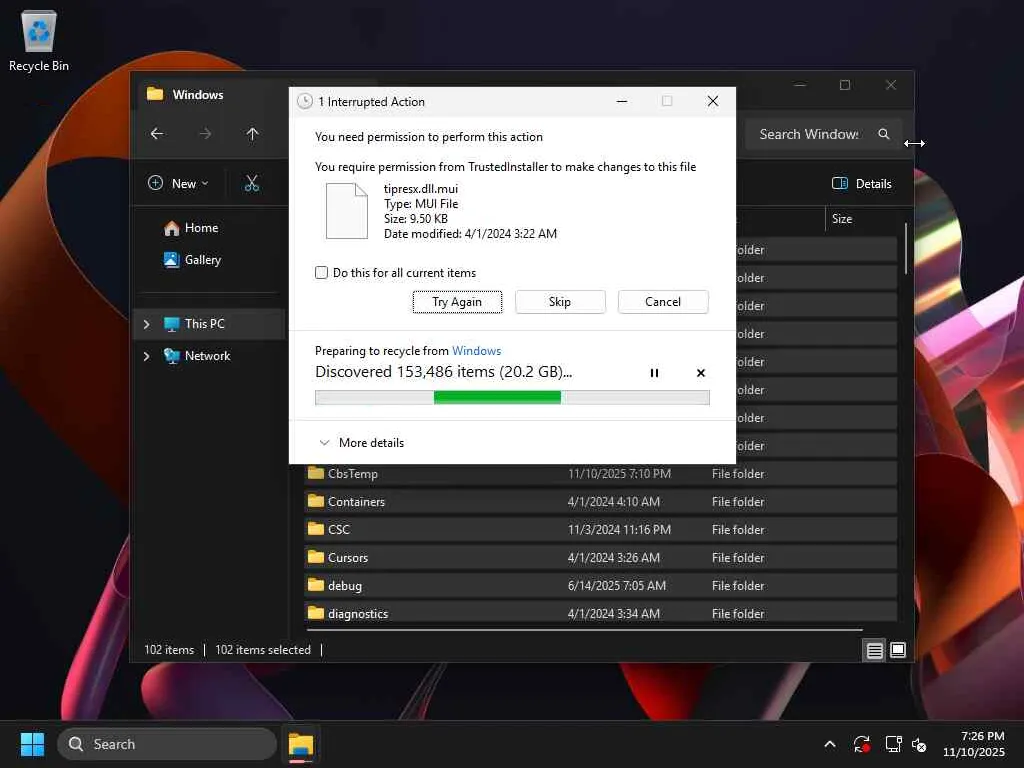This screenshot has height=768, width=1024.
Task: Select the Cursors folder
Action: click(601, 558)
